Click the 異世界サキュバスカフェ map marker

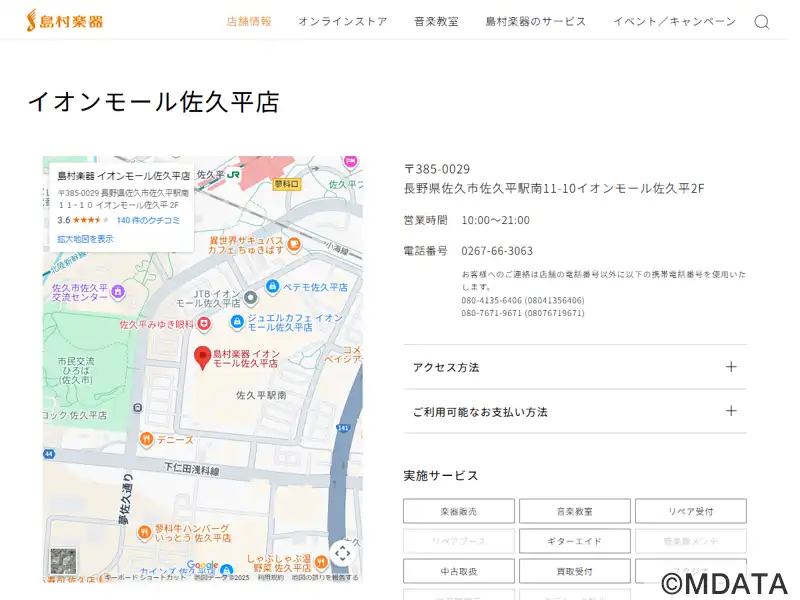point(294,243)
